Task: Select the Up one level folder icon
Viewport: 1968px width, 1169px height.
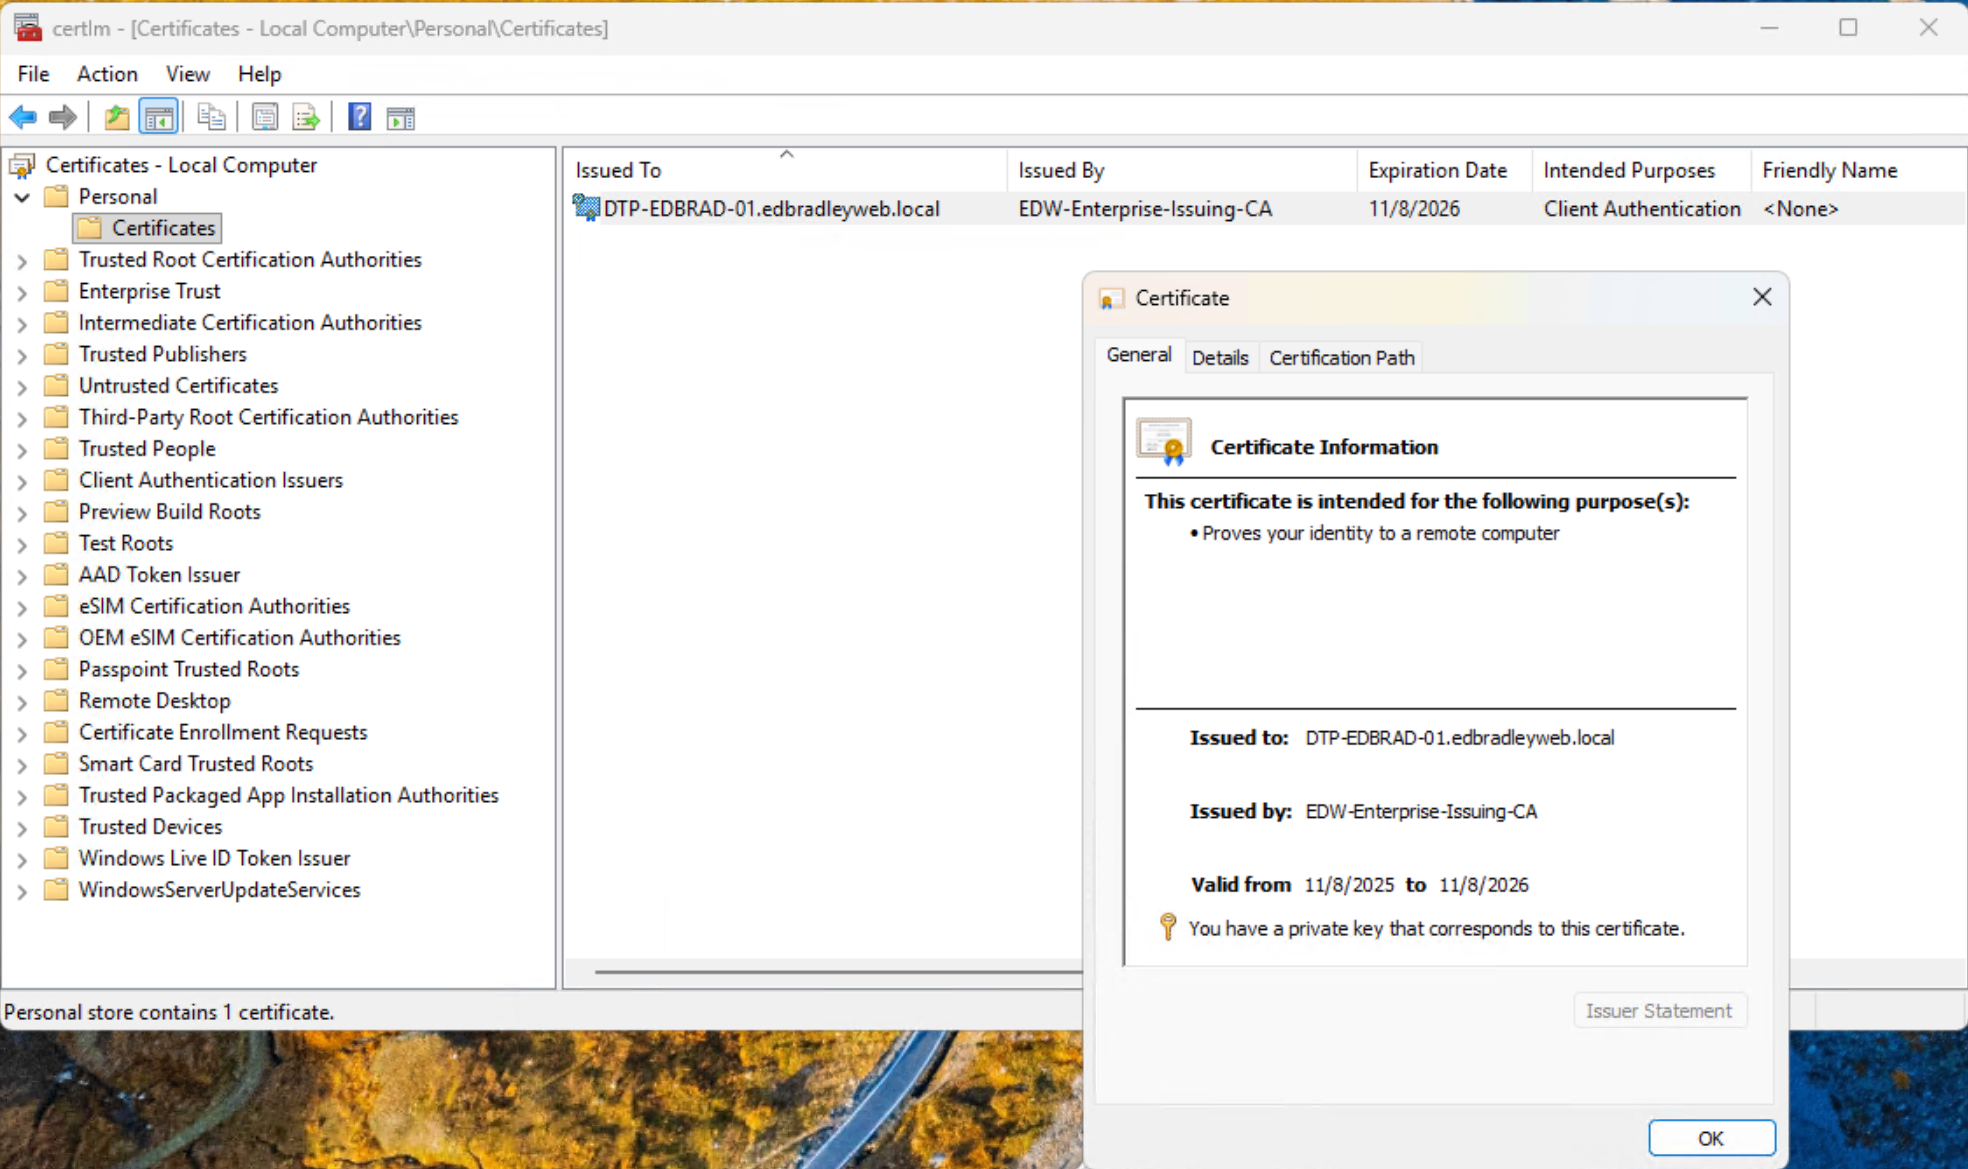Action: (x=116, y=117)
